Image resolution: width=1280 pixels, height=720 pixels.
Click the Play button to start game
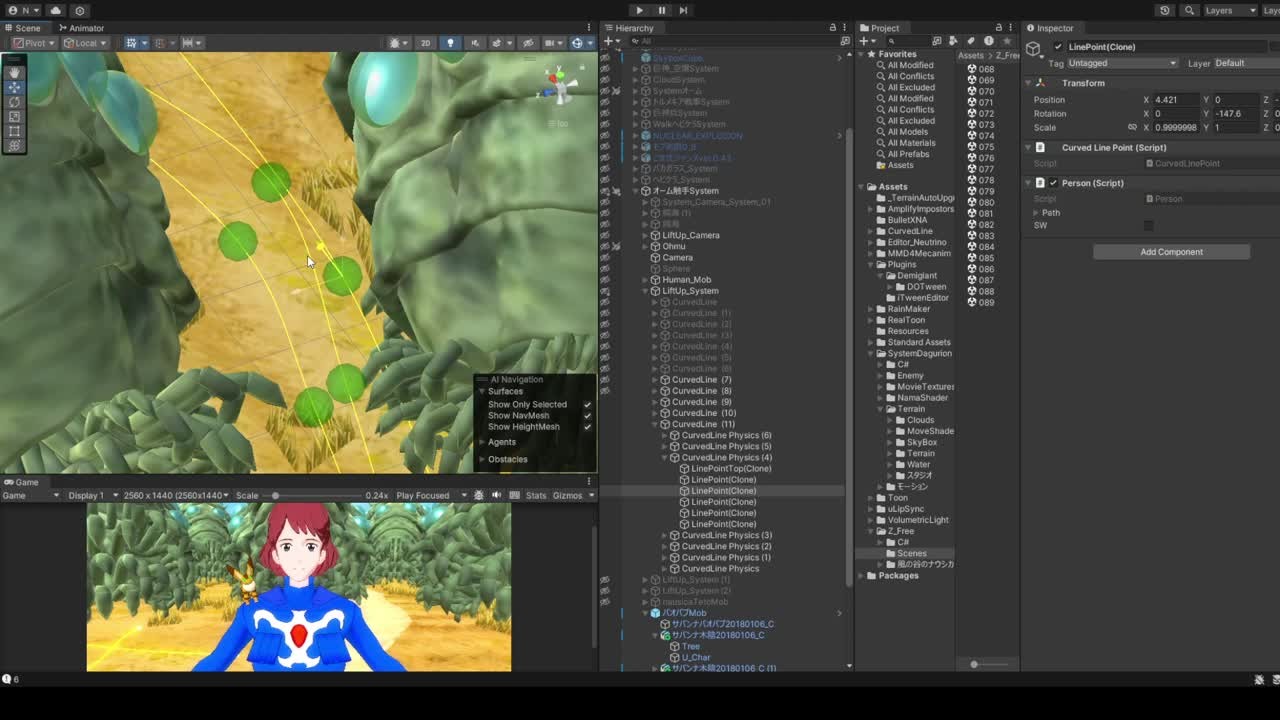tap(640, 10)
